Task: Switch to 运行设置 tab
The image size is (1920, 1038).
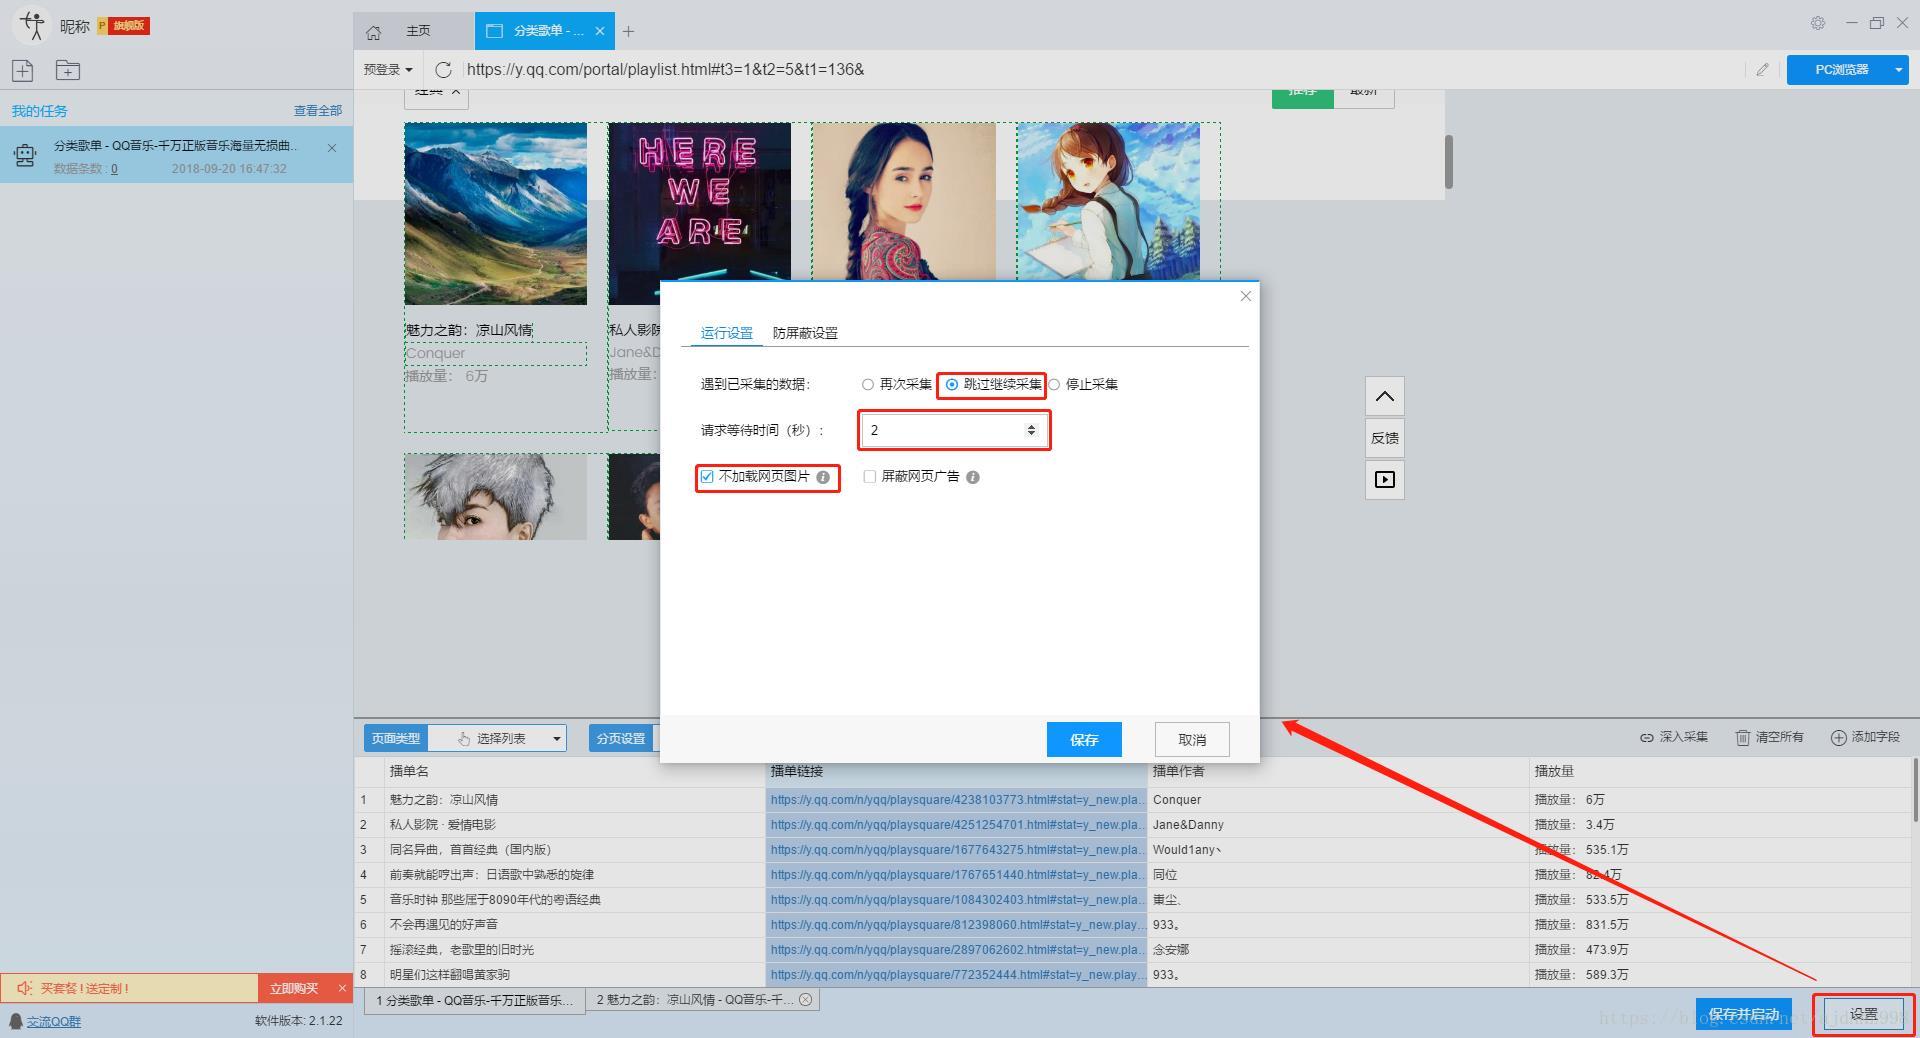Action: coord(727,333)
